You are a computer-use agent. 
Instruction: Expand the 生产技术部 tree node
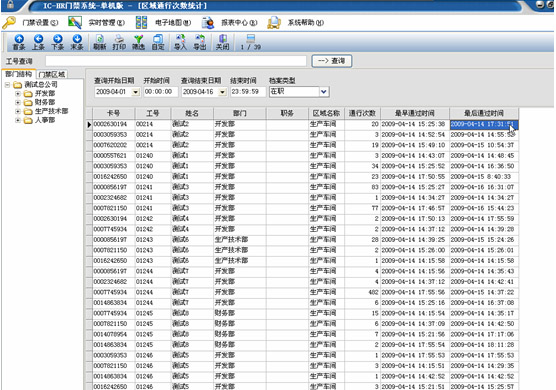pyautogui.click(x=18, y=111)
